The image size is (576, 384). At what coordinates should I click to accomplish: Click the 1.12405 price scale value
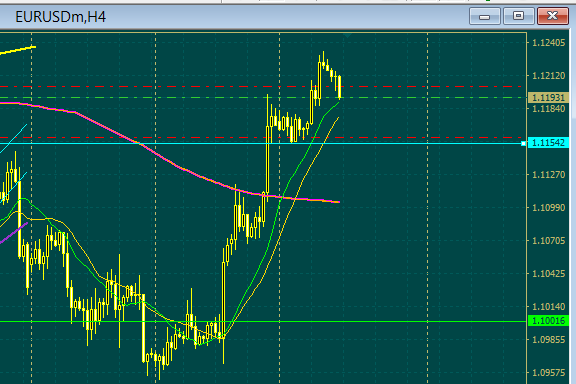pyautogui.click(x=548, y=43)
